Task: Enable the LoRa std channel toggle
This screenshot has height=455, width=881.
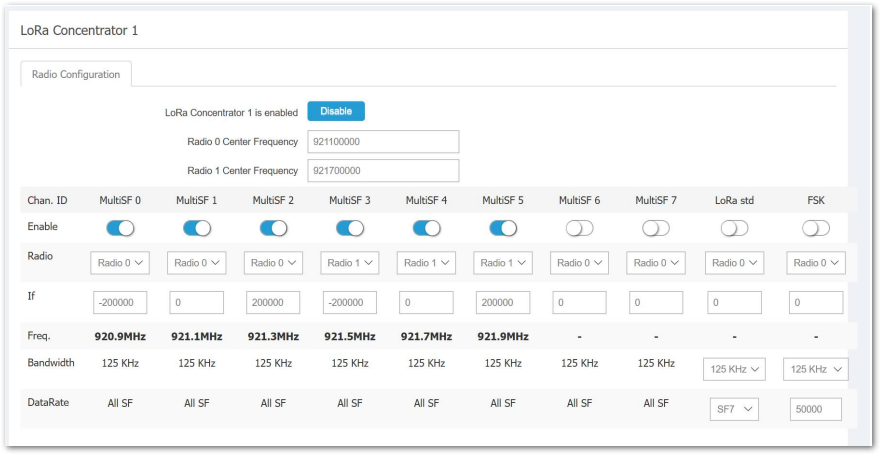Action: tap(734, 228)
